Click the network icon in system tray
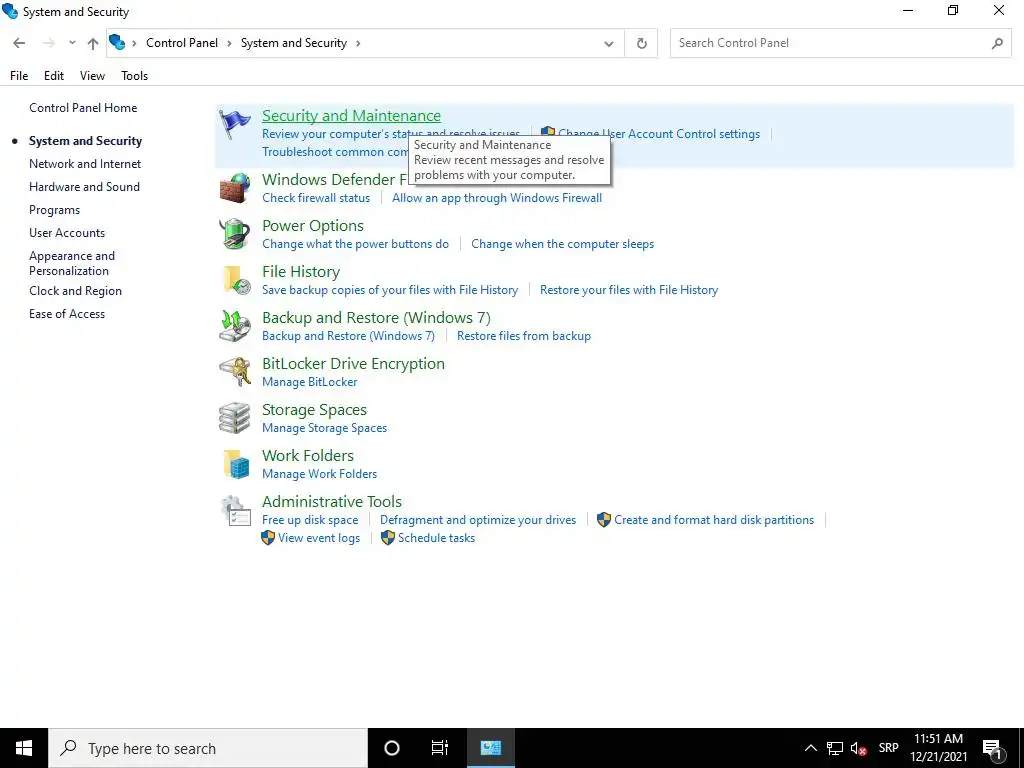 (x=835, y=748)
